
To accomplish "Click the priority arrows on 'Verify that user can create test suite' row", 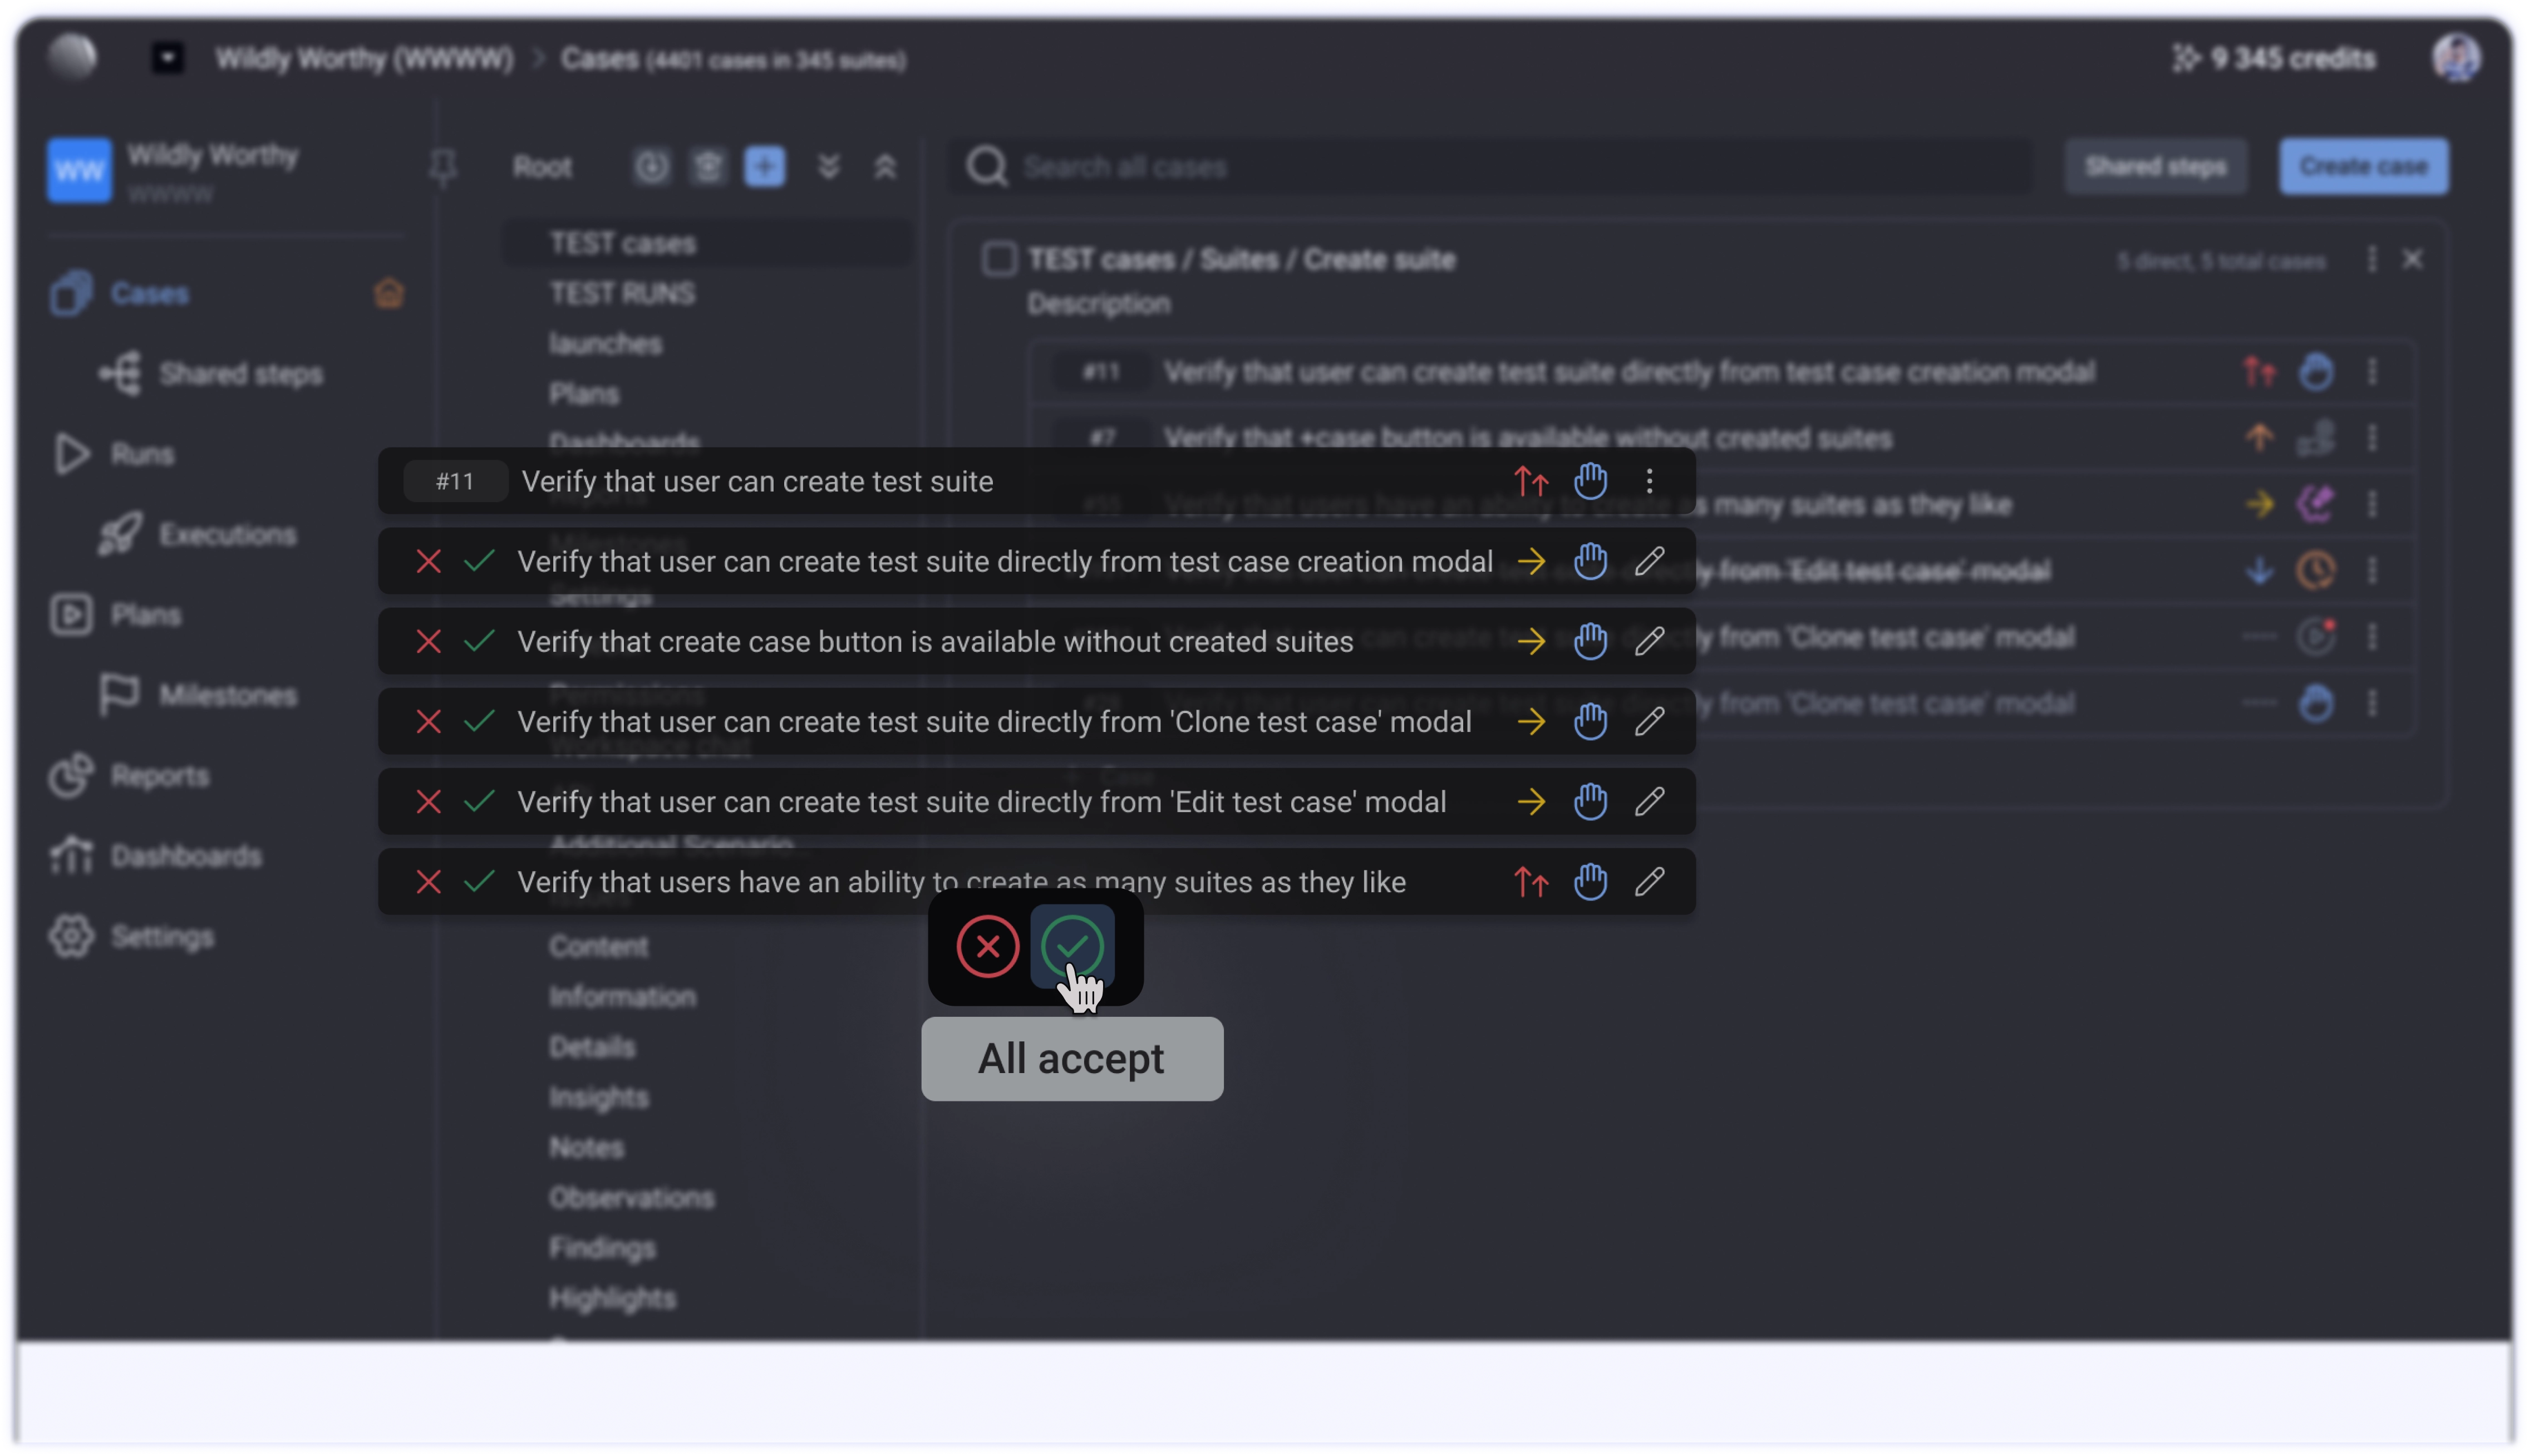I will coord(1531,482).
